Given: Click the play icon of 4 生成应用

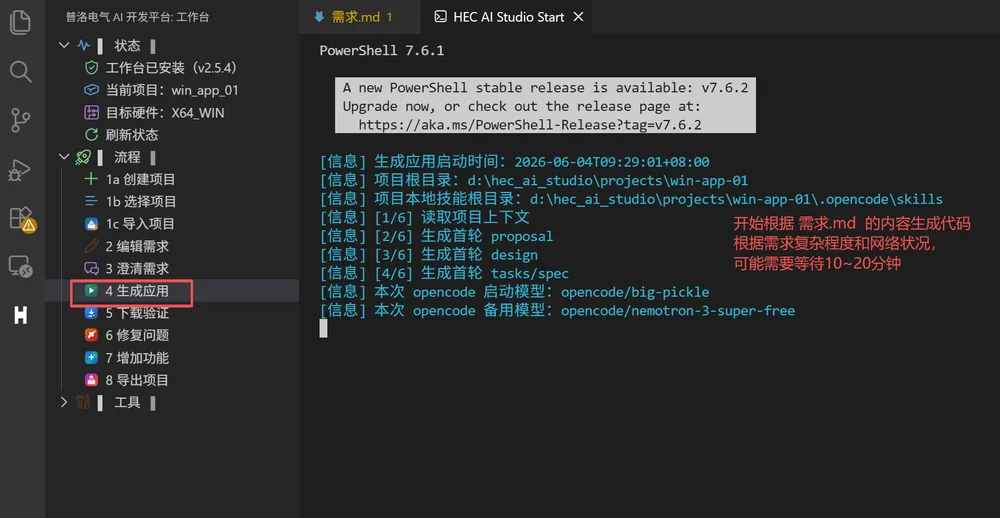Looking at the screenshot, I should pos(92,291).
